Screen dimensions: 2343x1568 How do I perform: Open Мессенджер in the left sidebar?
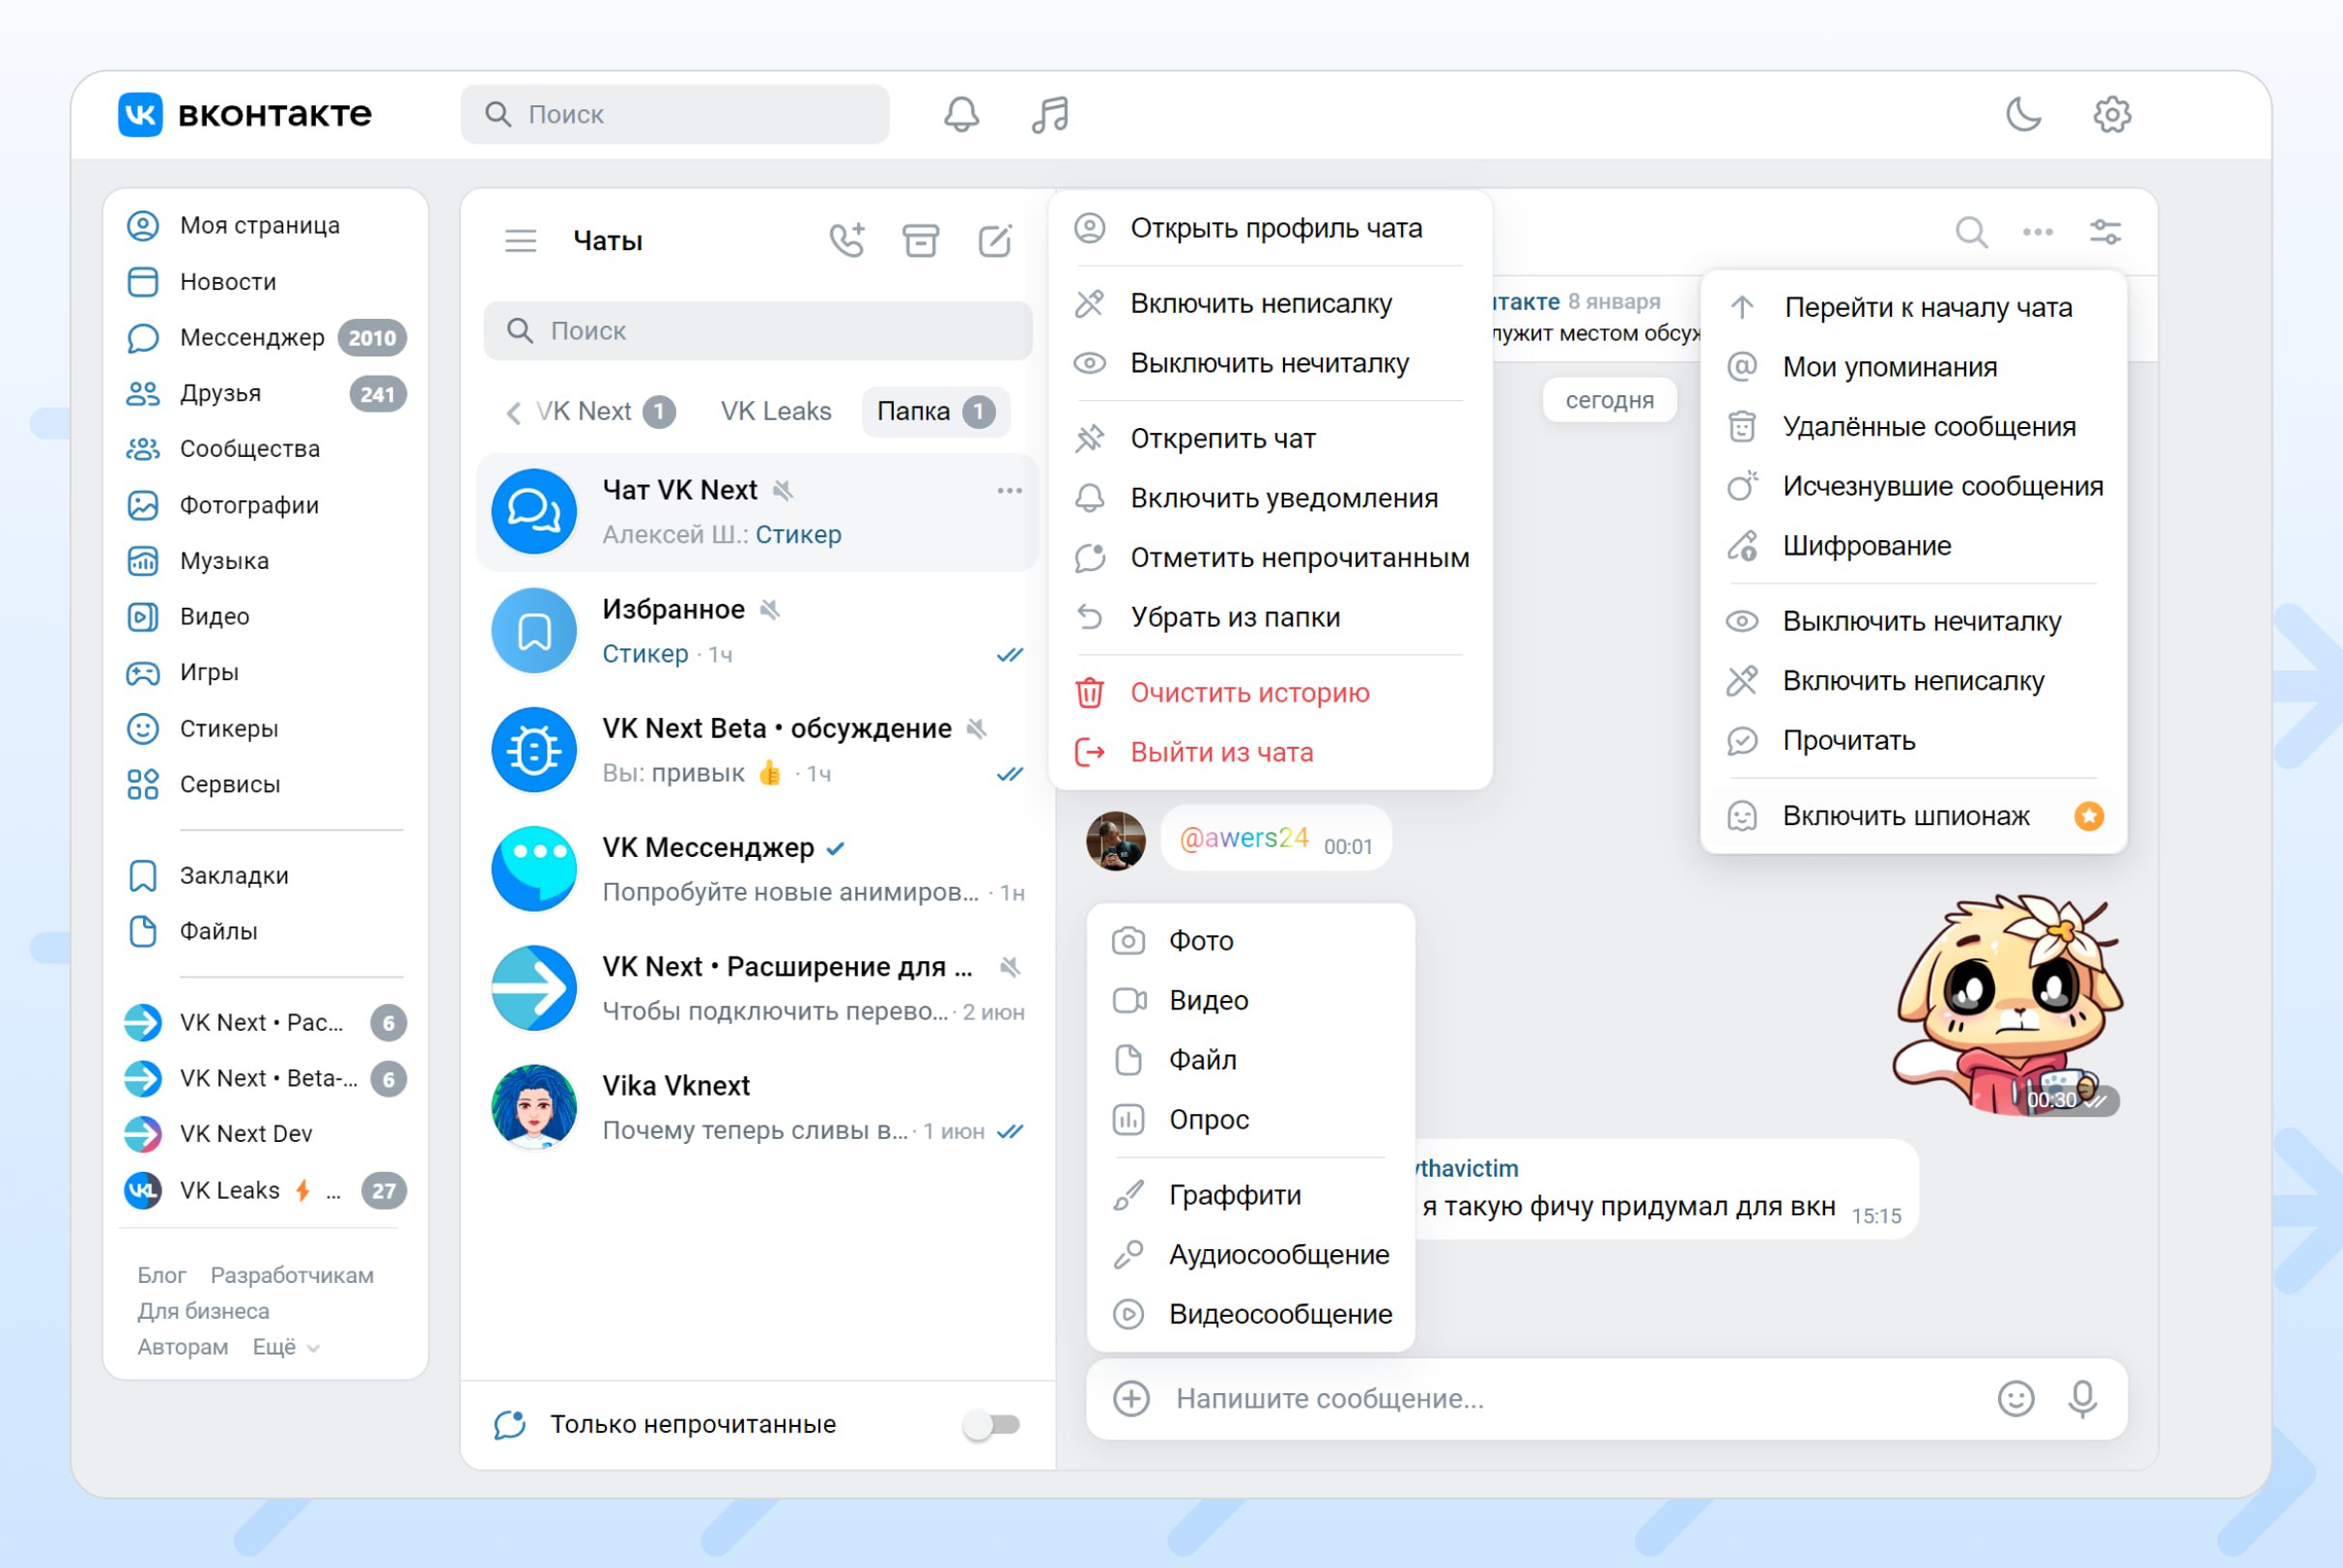265,338
